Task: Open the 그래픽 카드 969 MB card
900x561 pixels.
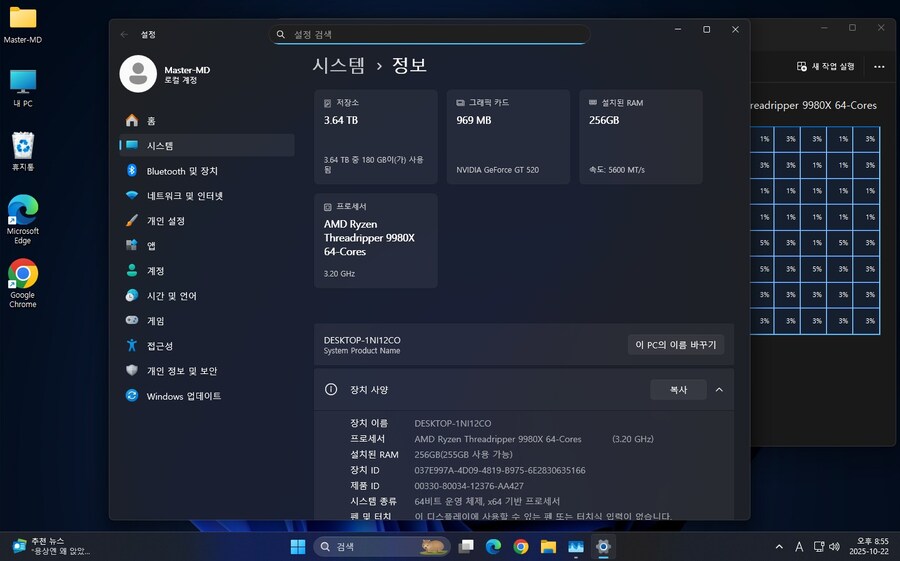Action: (509, 137)
